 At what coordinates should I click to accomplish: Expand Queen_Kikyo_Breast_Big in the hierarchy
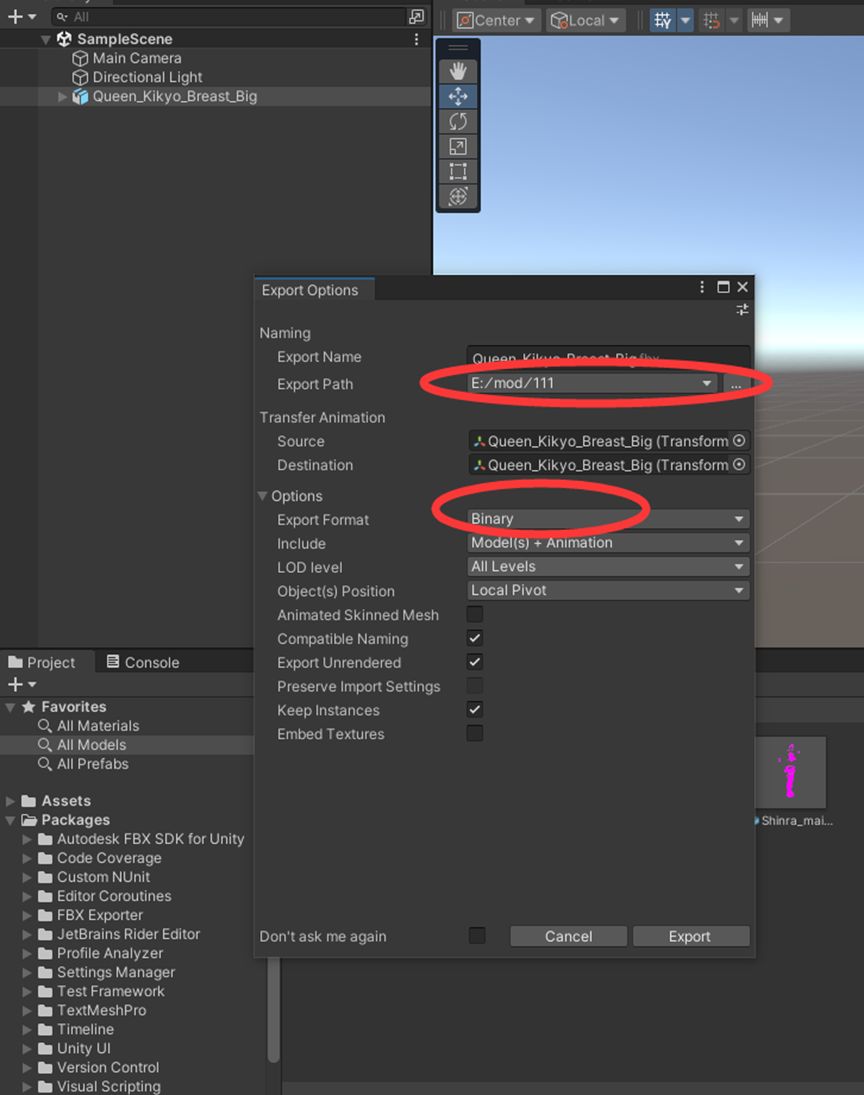click(63, 97)
